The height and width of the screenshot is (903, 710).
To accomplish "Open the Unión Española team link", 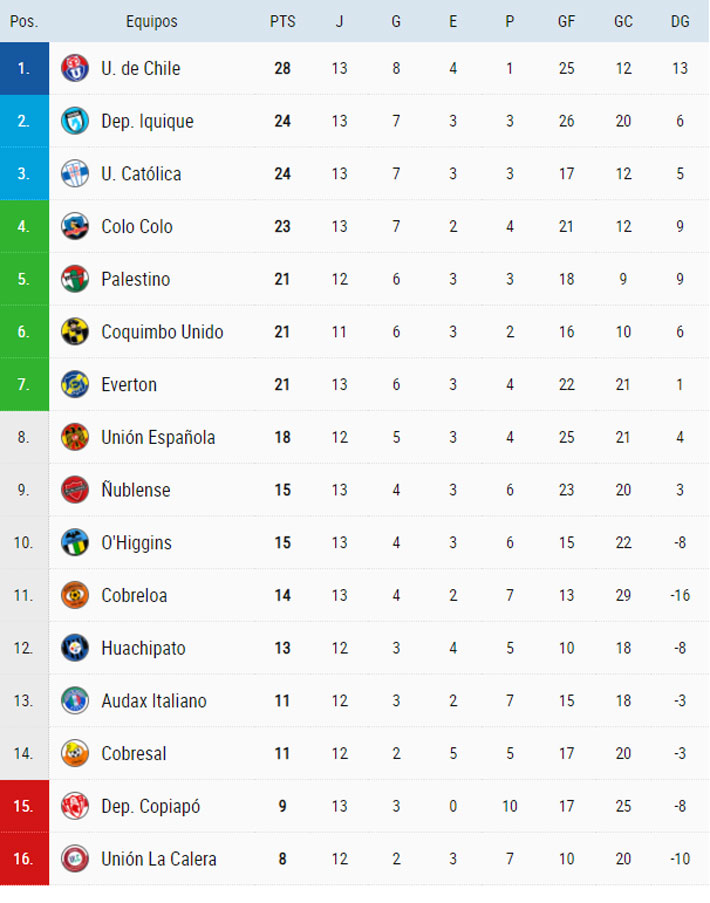I will pyautogui.click(x=158, y=437).
